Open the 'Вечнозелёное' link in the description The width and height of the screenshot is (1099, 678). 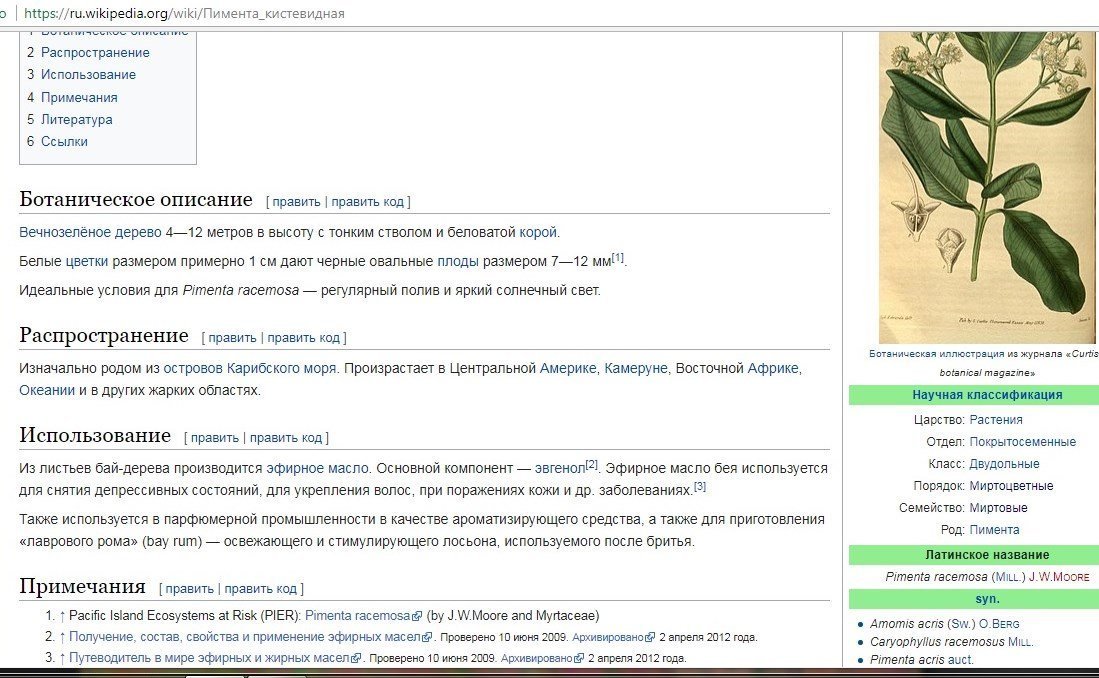[65, 233]
